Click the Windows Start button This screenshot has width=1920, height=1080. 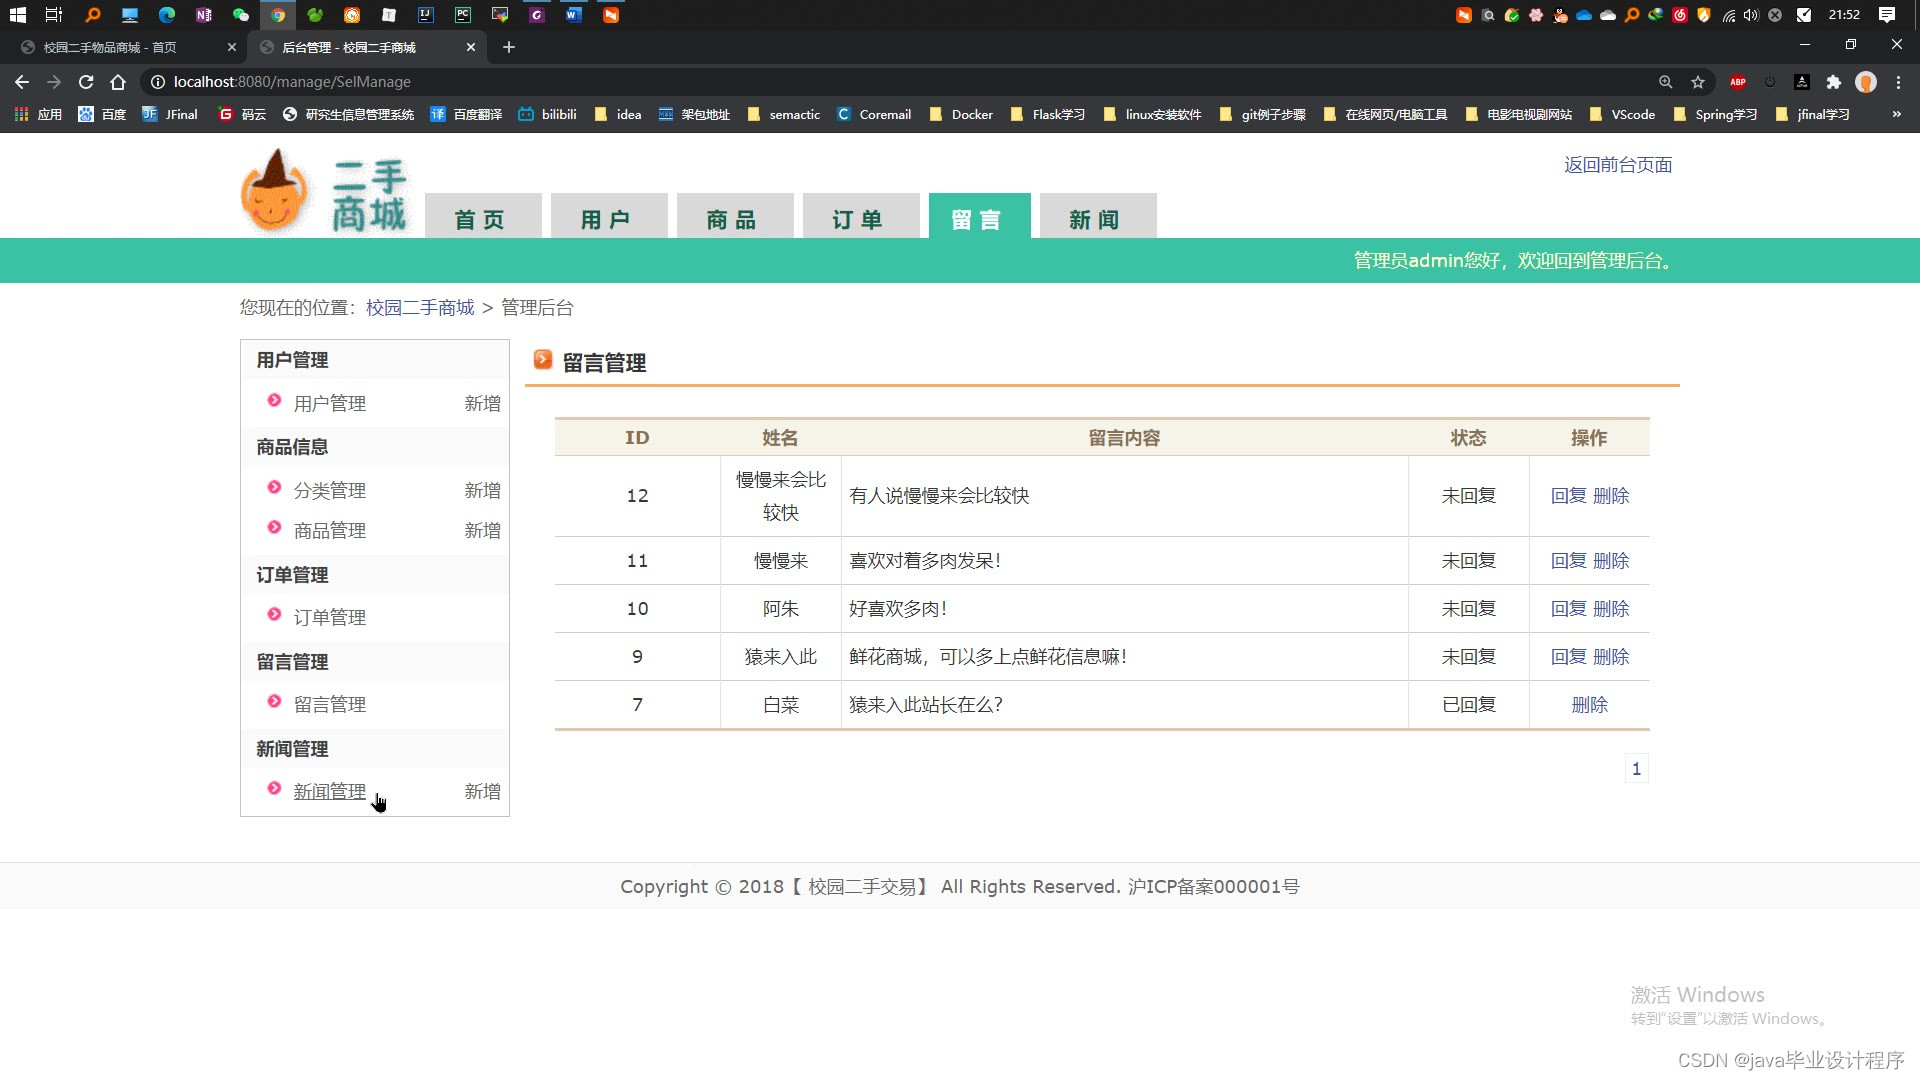click(x=17, y=15)
